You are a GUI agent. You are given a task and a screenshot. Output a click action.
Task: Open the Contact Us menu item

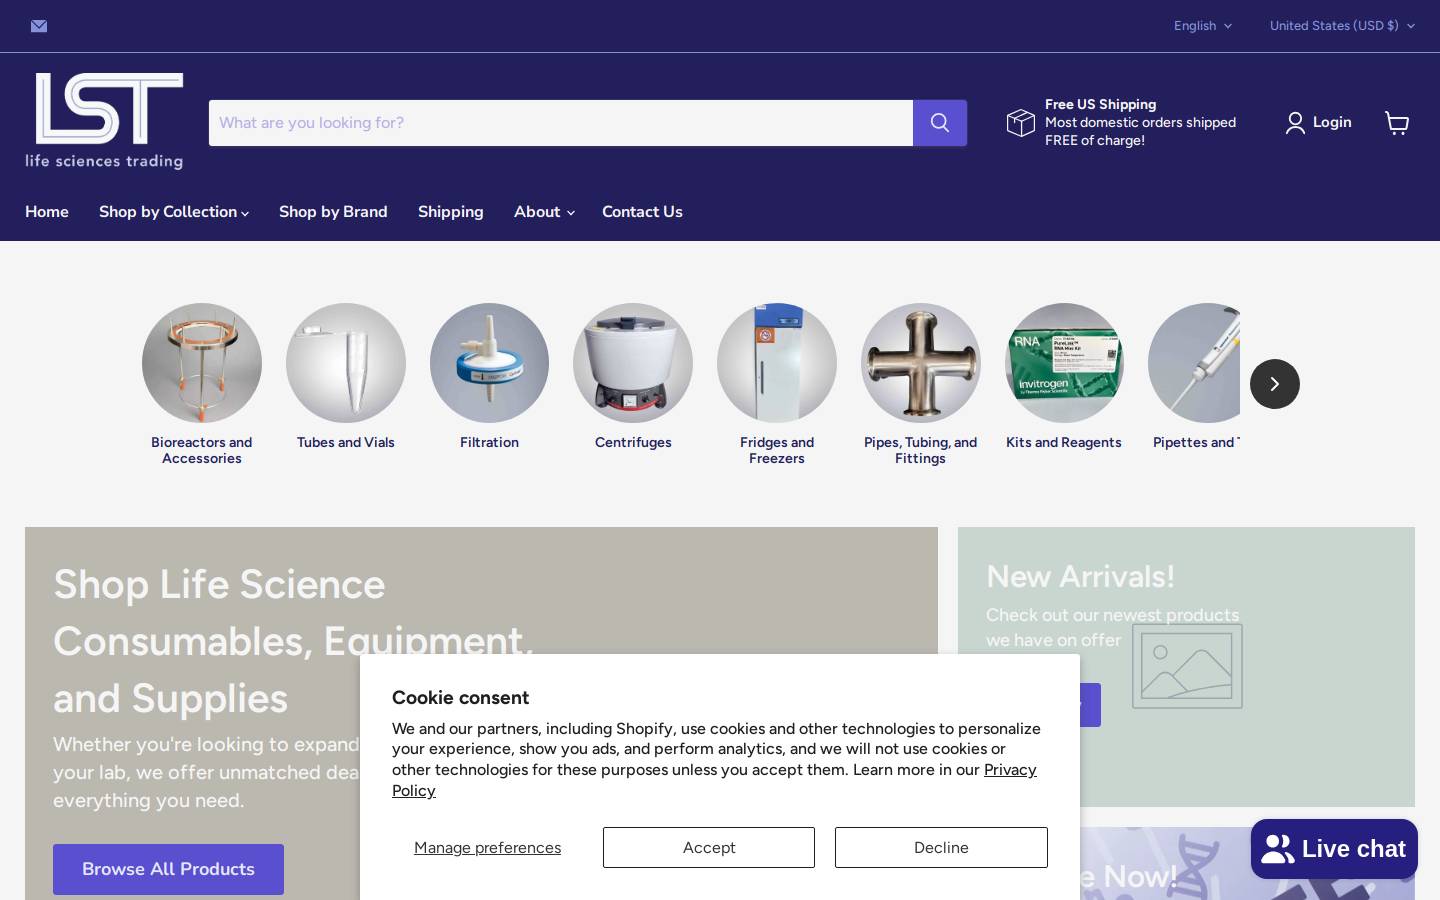[x=642, y=212]
